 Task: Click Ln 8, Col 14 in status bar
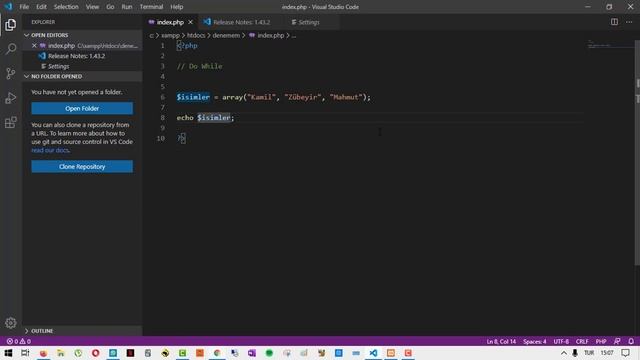501,341
